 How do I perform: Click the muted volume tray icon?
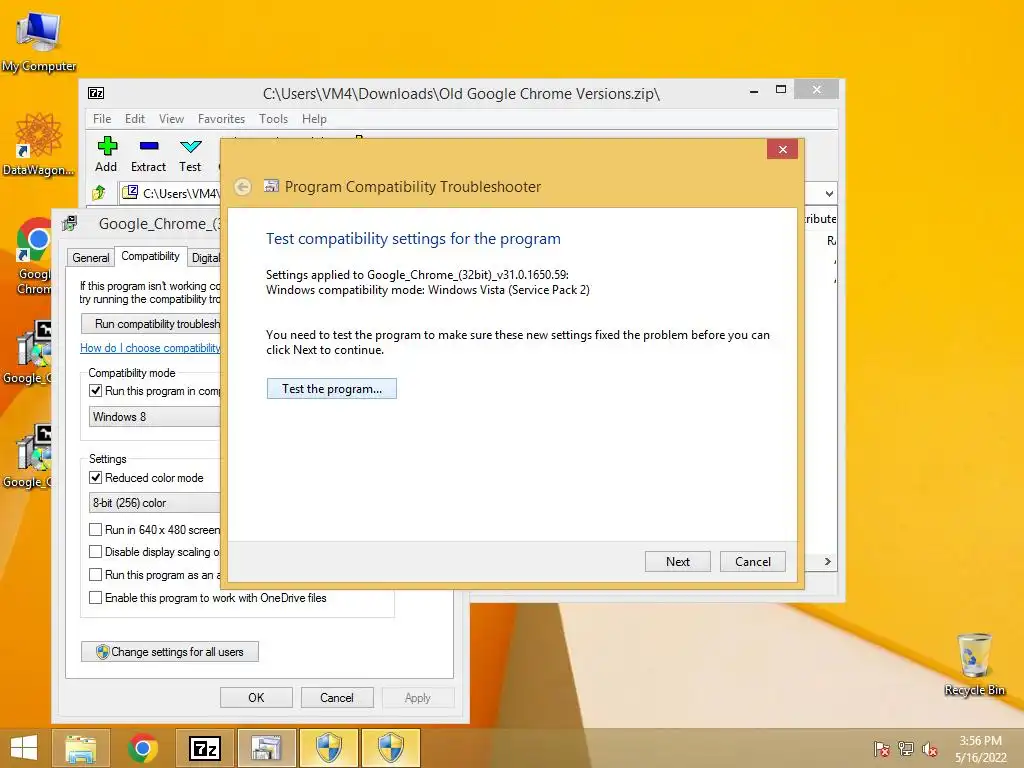point(930,749)
